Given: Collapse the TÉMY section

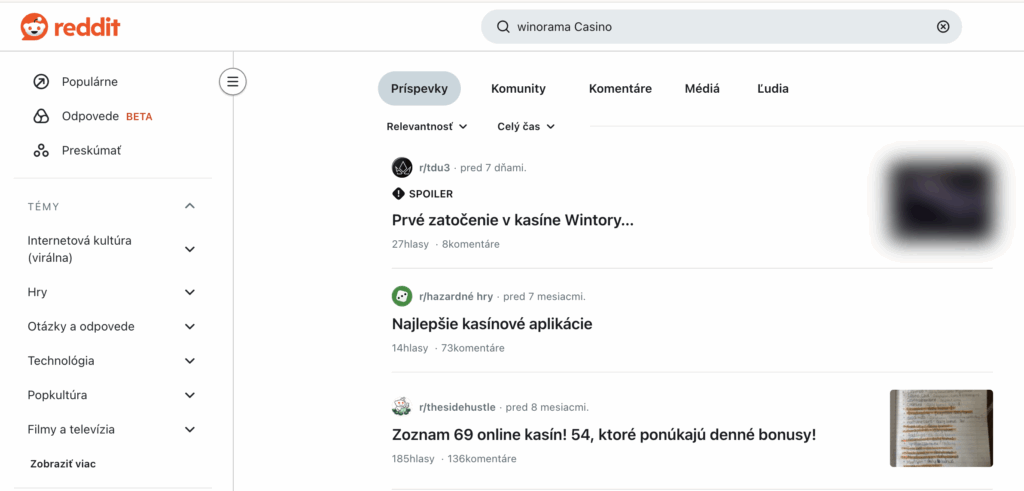Looking at the screenshot, I should click(x=190, y=206).
